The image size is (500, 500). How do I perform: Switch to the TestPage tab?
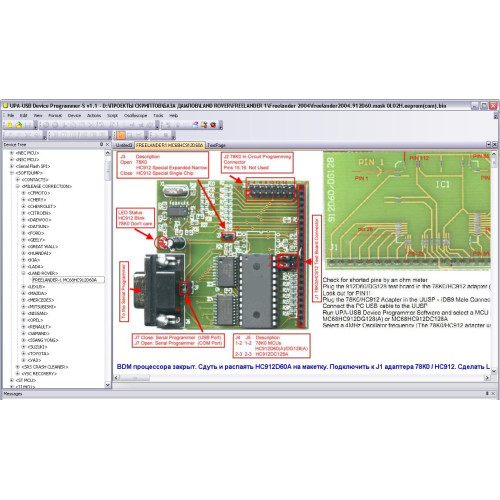point(216,145)
